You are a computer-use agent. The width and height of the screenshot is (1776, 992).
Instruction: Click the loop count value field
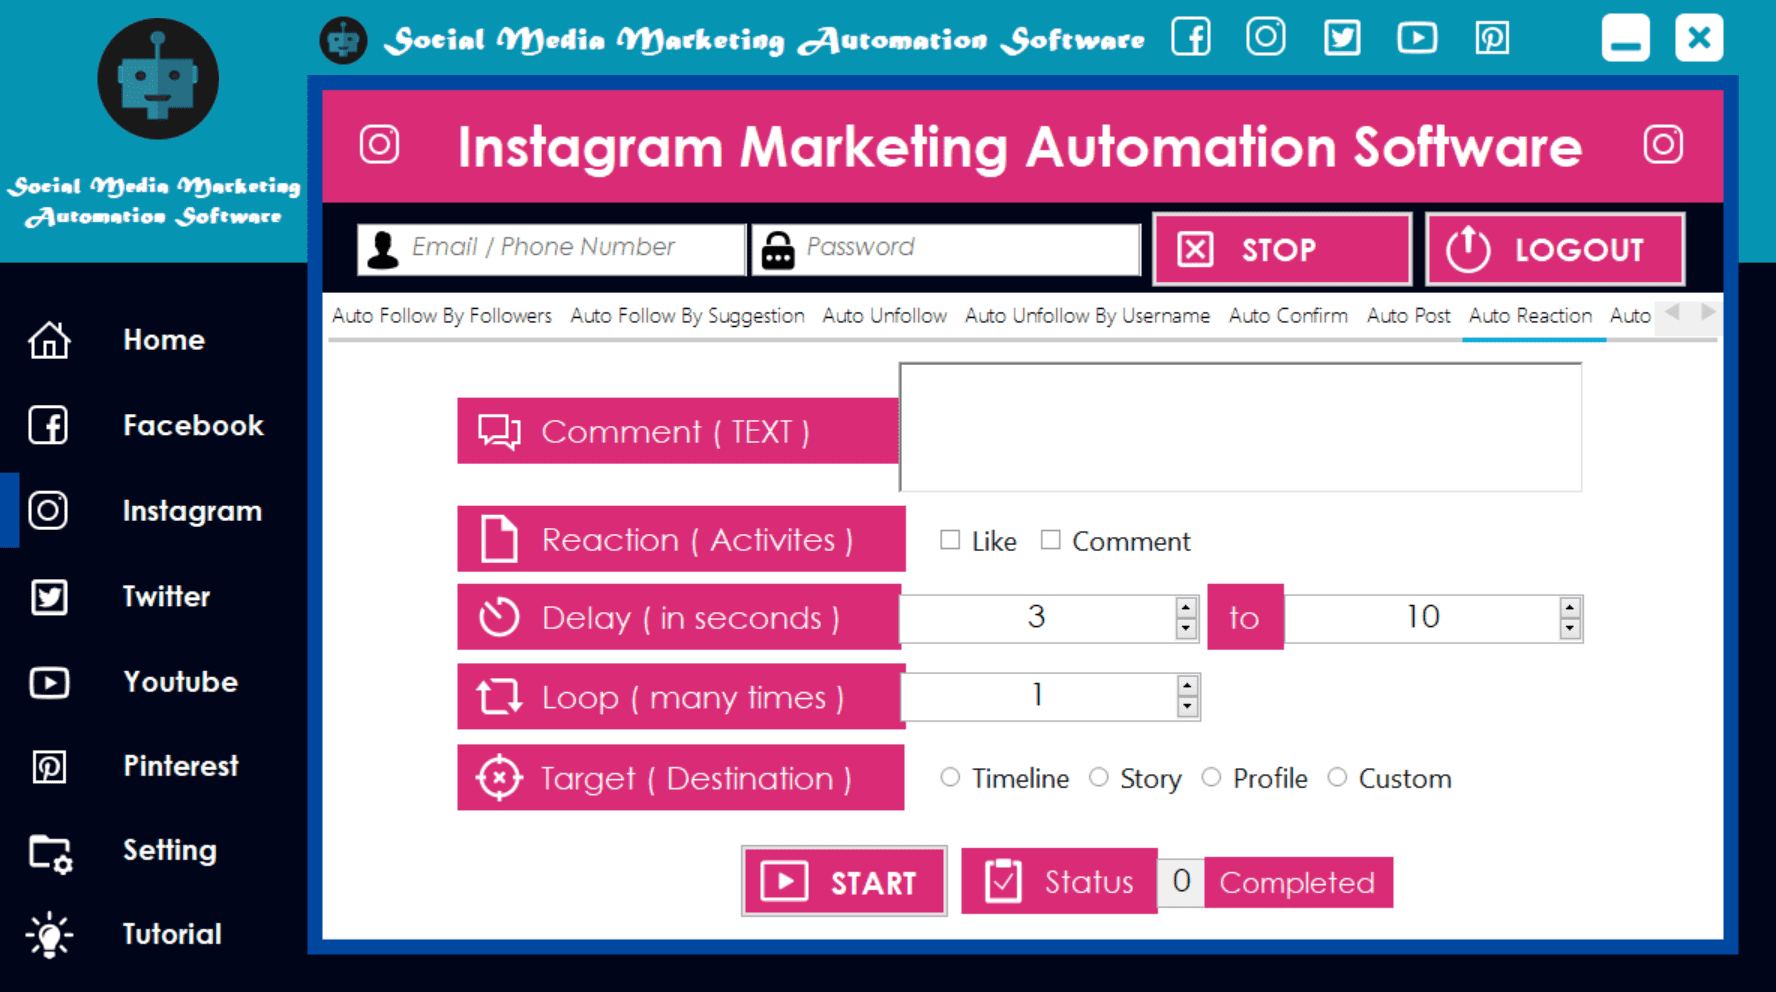point(1038,696)
